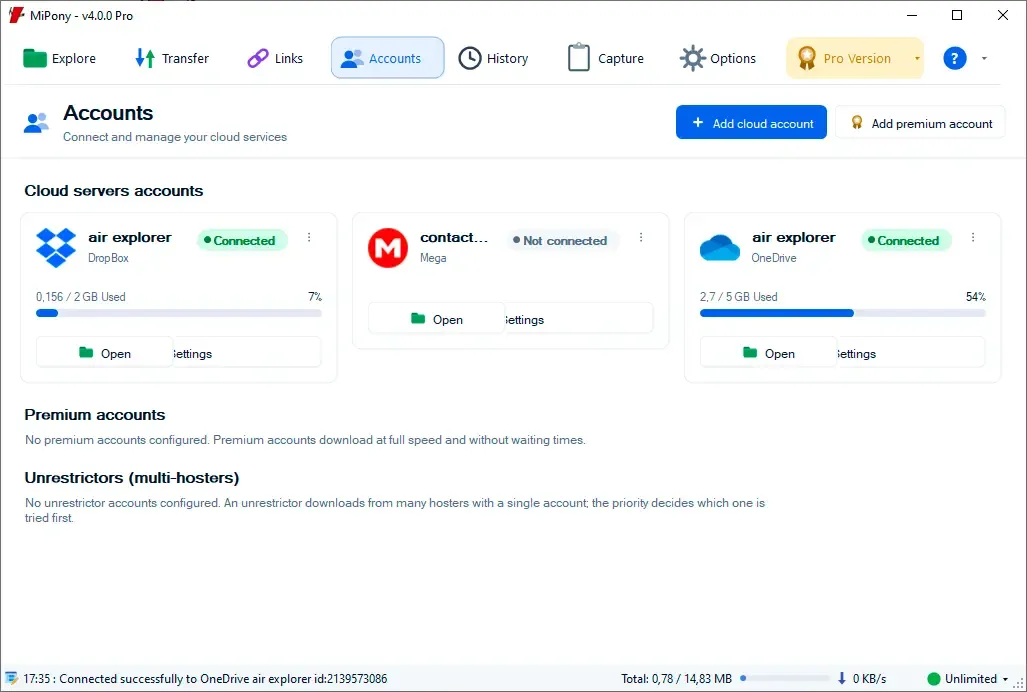Viewport: 1027px width, 692px height.
Task: Open the History tab
Action: tap(493, 58)
